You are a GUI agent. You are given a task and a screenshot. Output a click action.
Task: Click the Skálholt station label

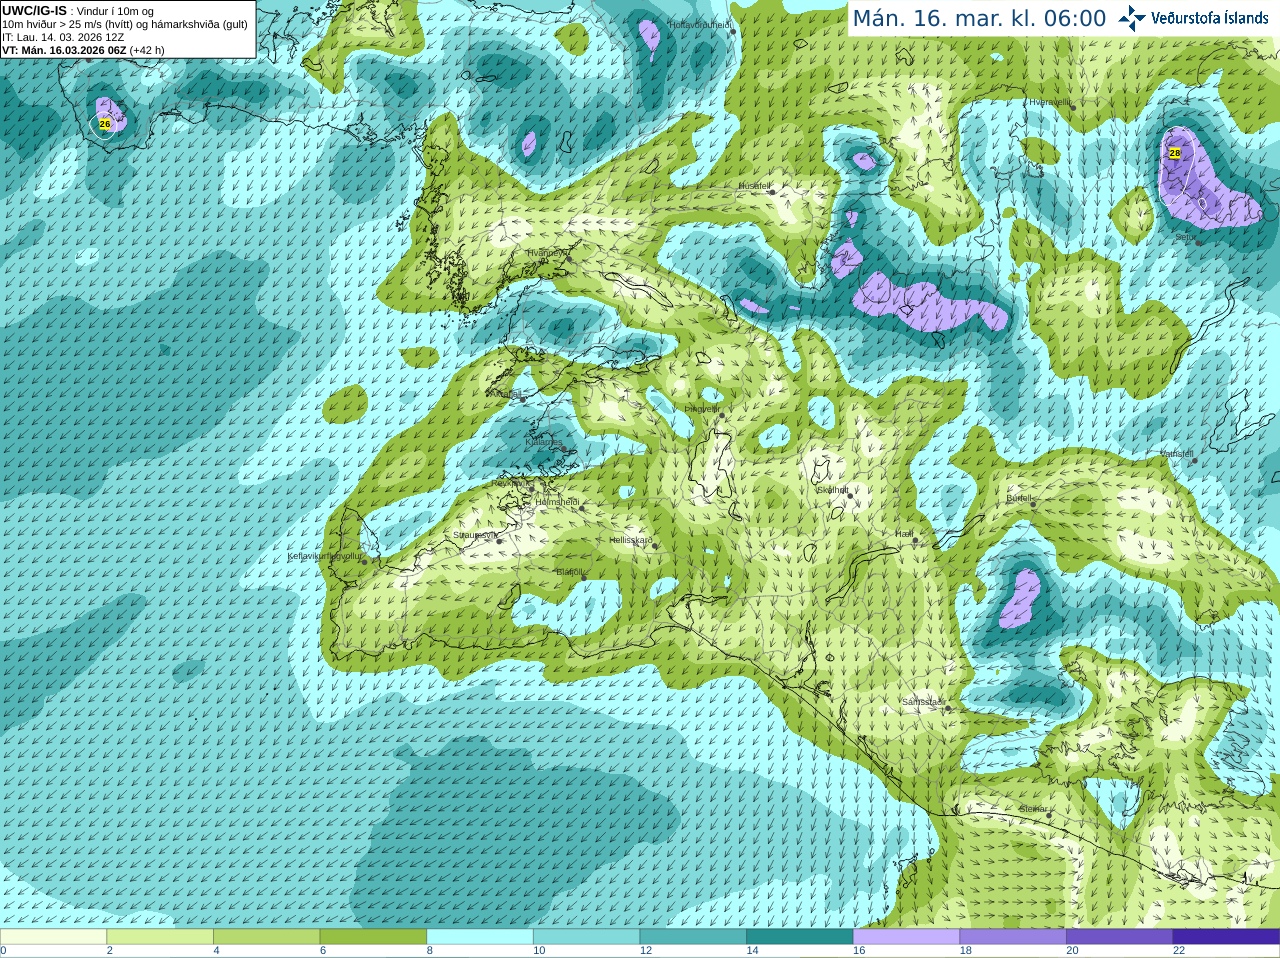point(833,490)
